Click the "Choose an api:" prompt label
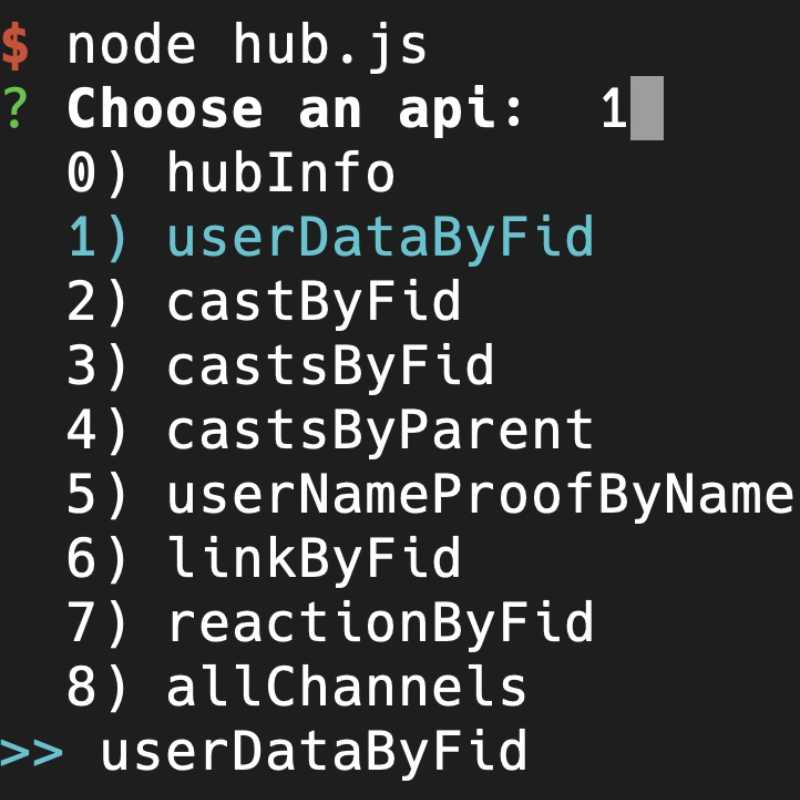Image resolution: width=800 pixels, height=800 pixels. 296,110
